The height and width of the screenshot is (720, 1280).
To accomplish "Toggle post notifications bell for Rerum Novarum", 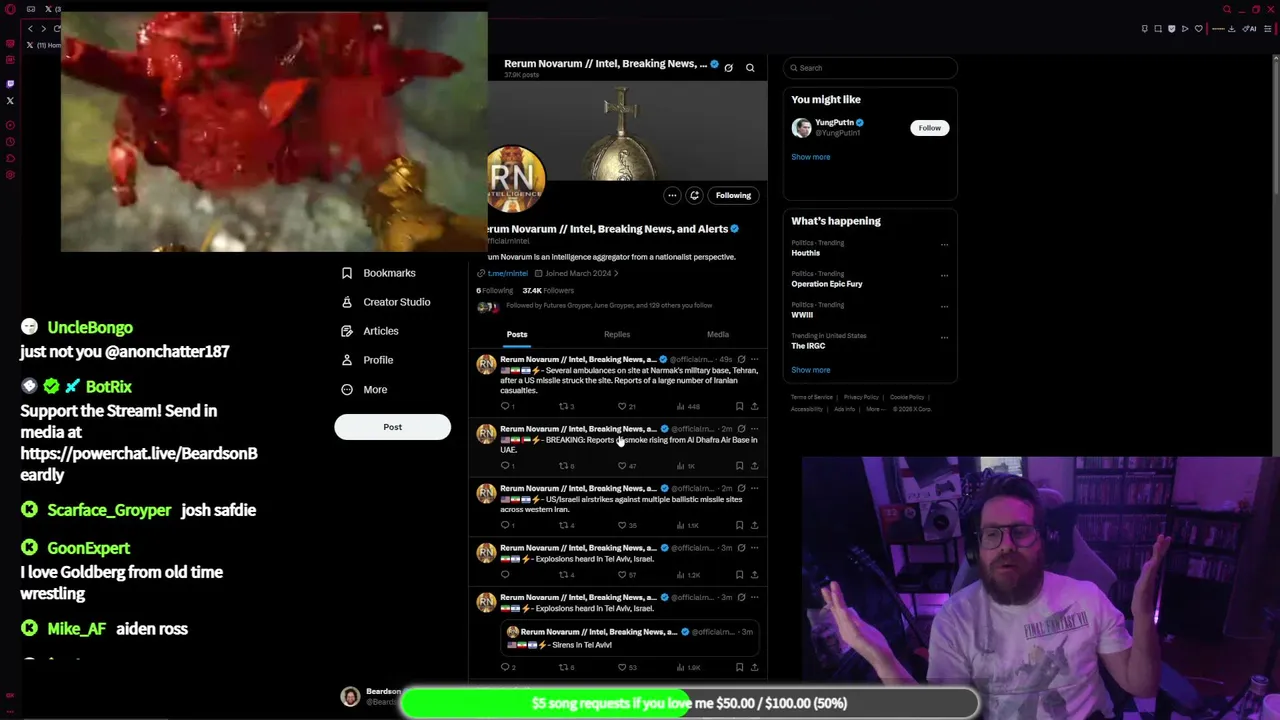I will click(694, 195).
